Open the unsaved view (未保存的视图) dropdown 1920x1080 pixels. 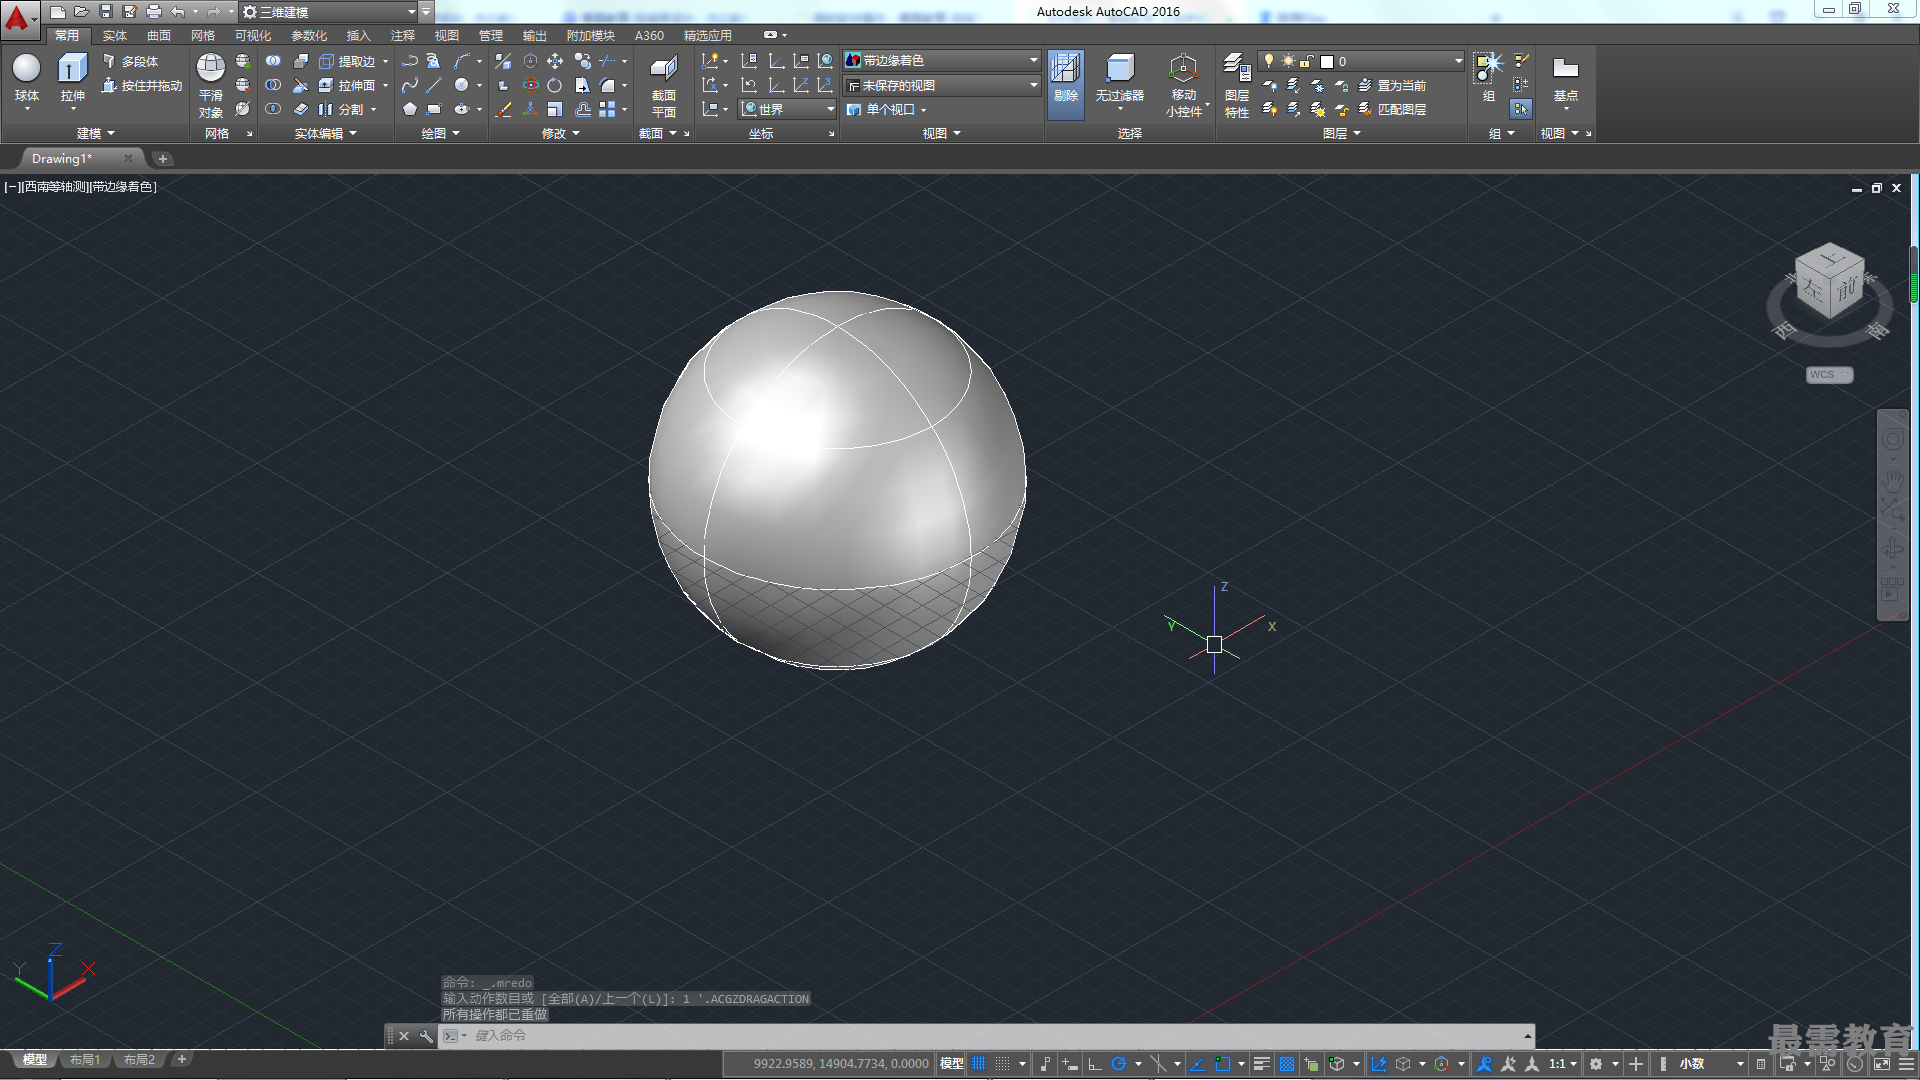[942, 86]
